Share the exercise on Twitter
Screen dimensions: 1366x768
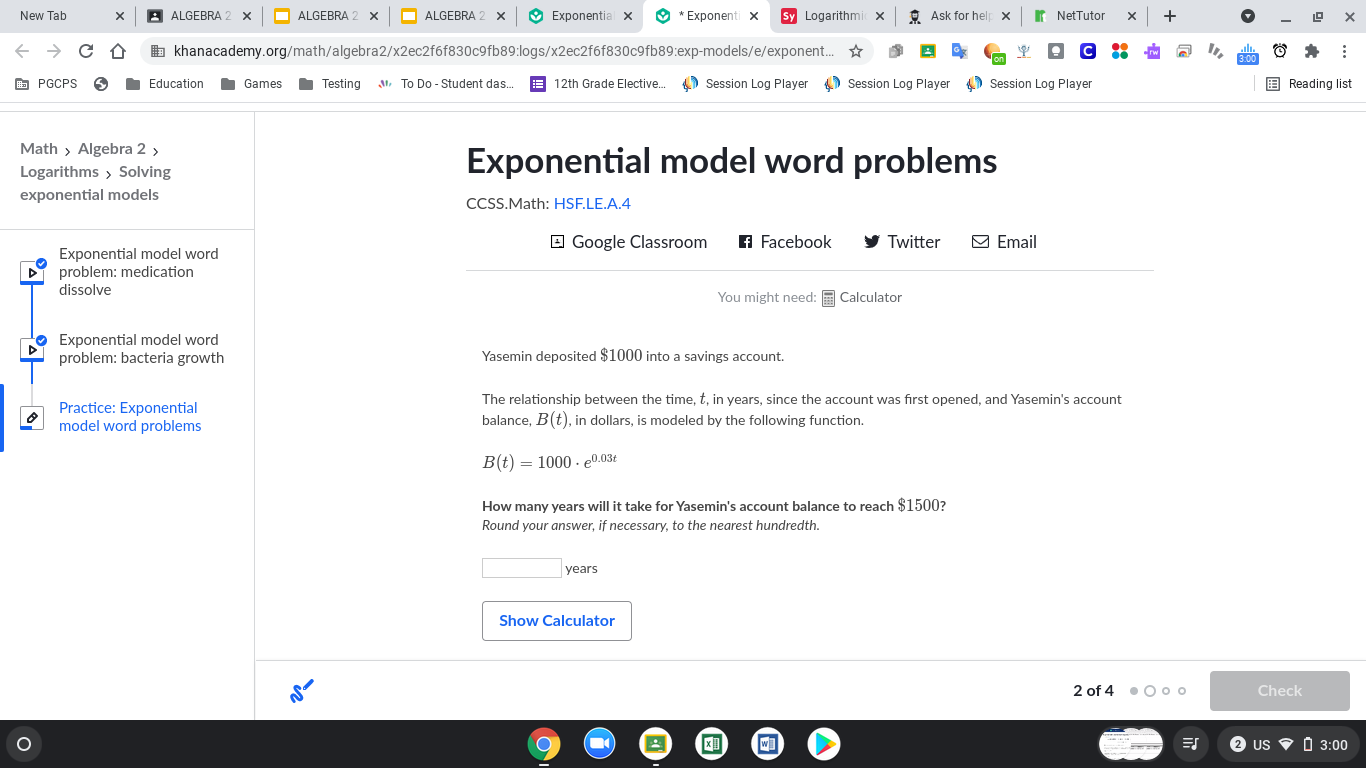point(901,242)
